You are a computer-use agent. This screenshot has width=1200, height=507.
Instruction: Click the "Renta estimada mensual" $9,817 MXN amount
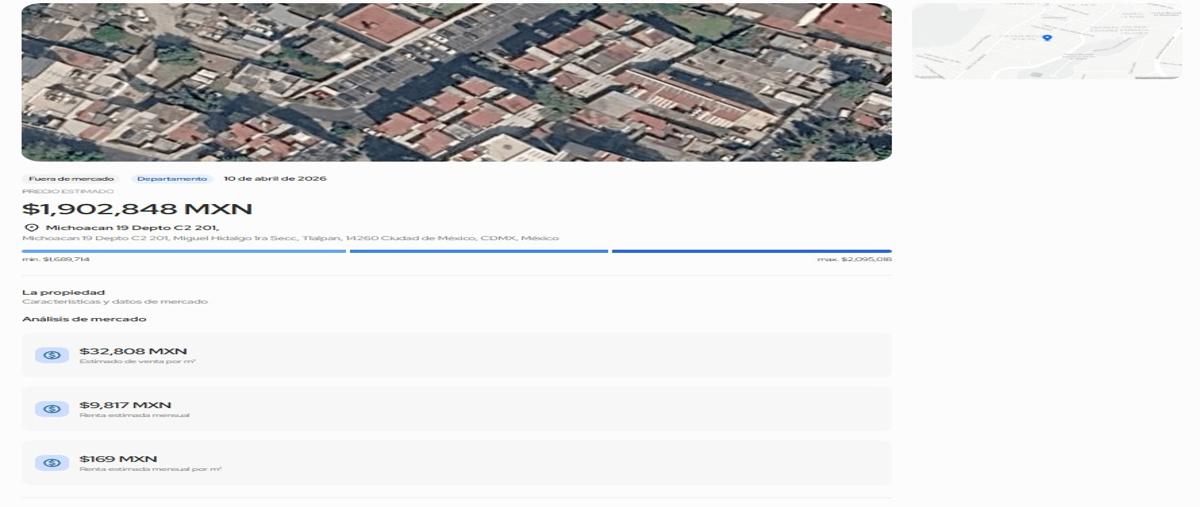[x=125, y=405]
